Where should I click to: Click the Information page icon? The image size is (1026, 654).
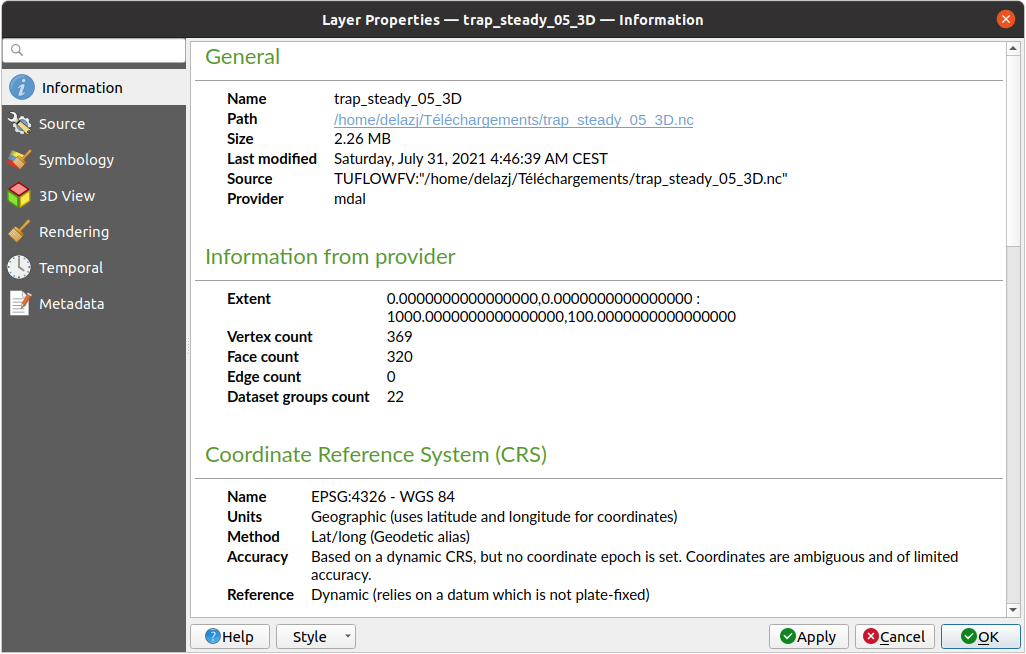(21, 88)
